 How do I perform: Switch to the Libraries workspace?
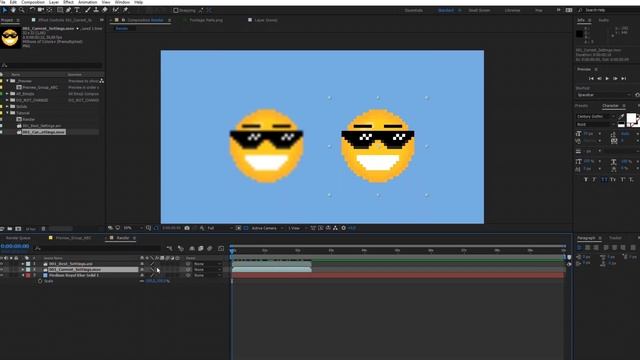click(512, 10)
